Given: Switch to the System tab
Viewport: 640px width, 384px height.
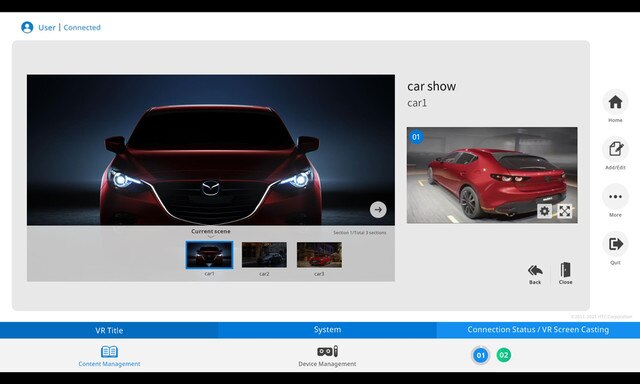Looking at the screenshot, I should point(327,330).
